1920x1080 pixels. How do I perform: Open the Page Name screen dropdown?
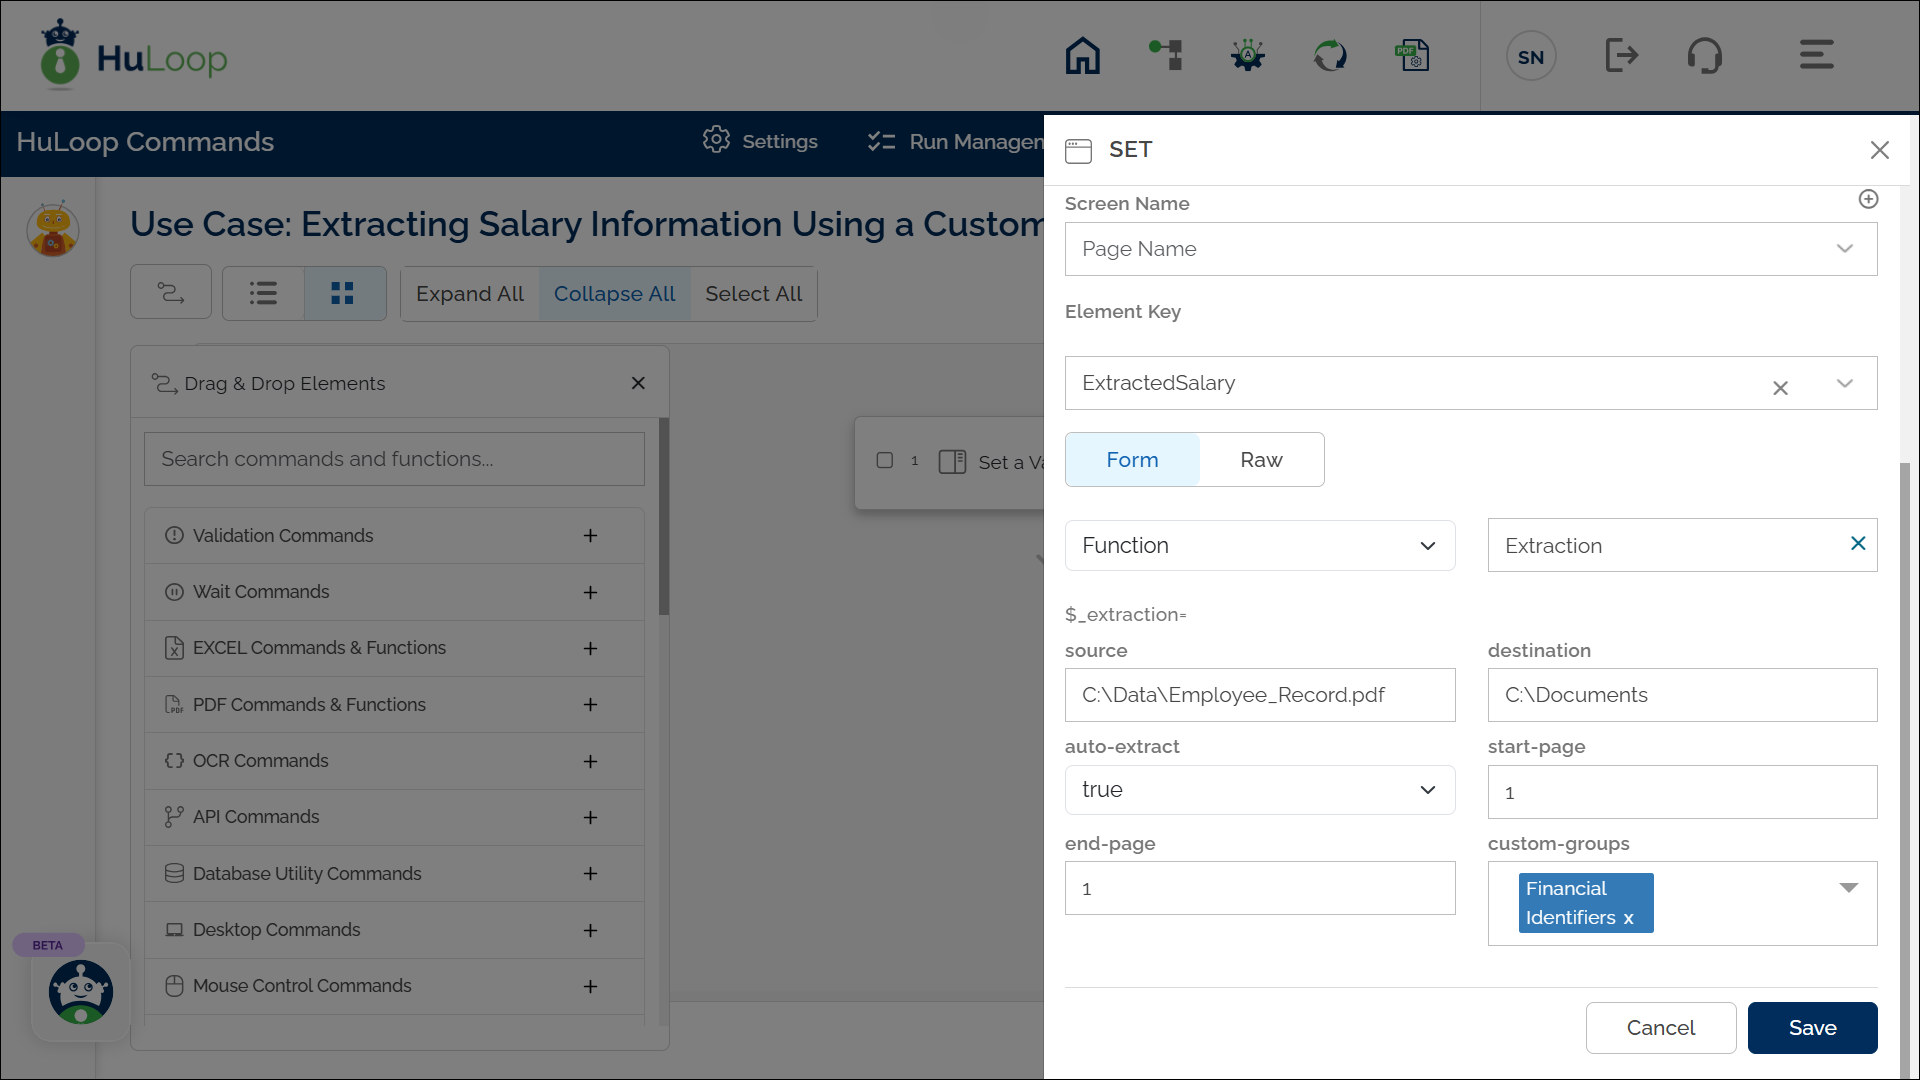[x=1470, y=249]
